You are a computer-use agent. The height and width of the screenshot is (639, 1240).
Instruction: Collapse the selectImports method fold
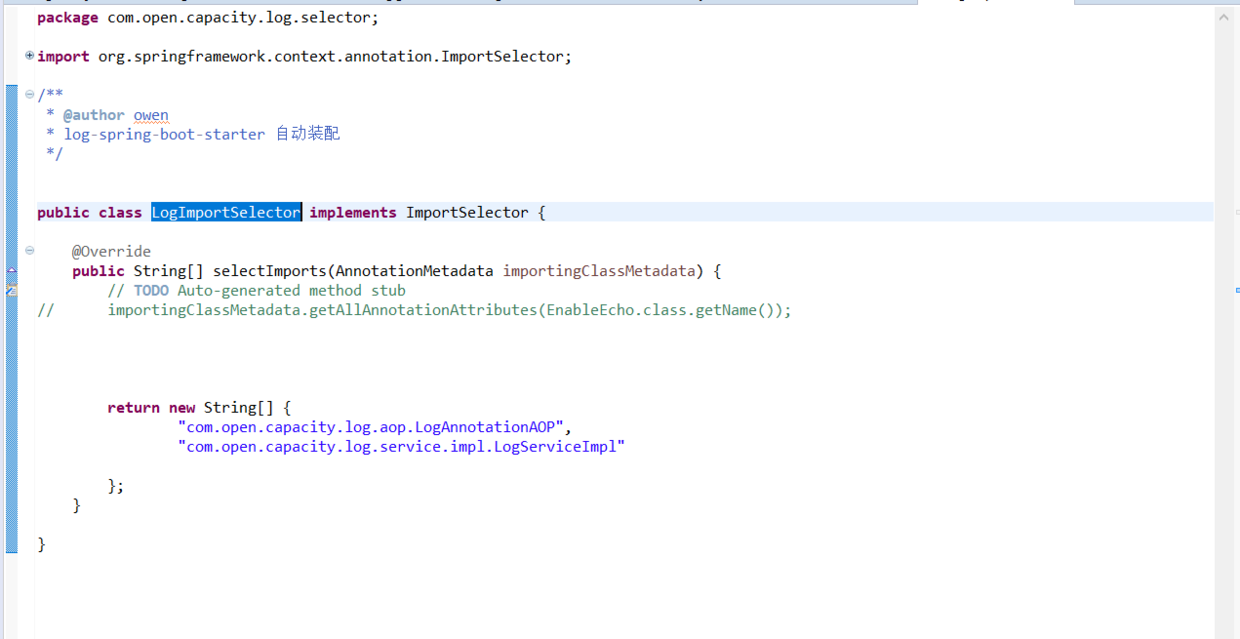pos(30,251)
